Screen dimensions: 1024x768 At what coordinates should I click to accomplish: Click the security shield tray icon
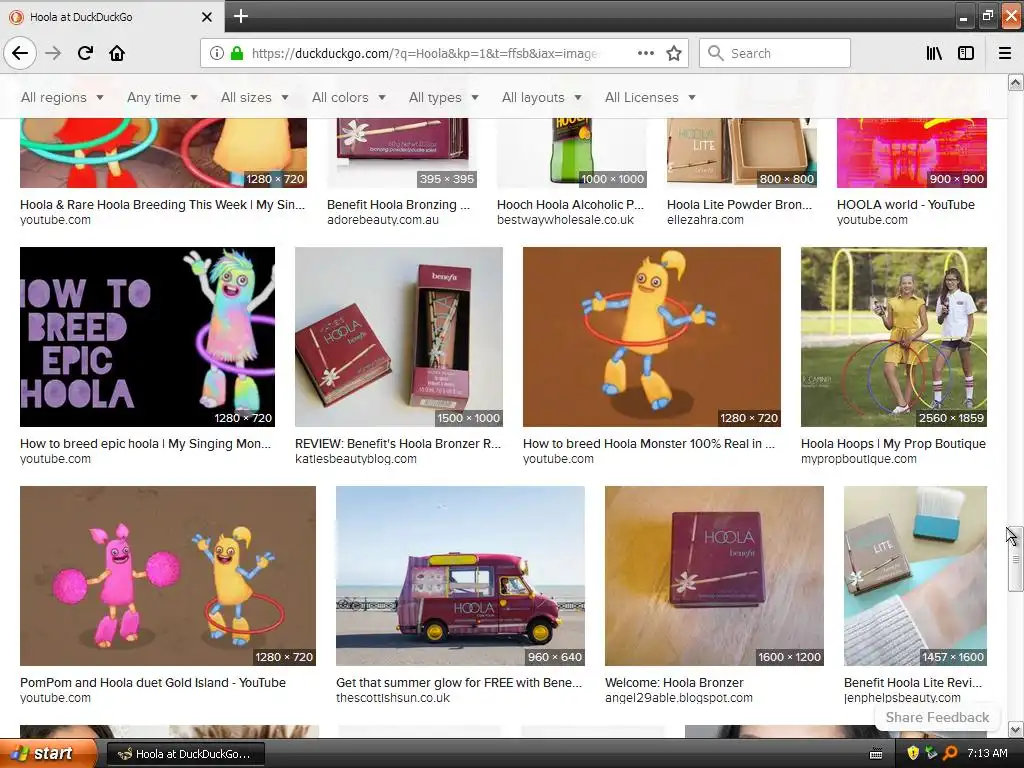coord(913,753)
